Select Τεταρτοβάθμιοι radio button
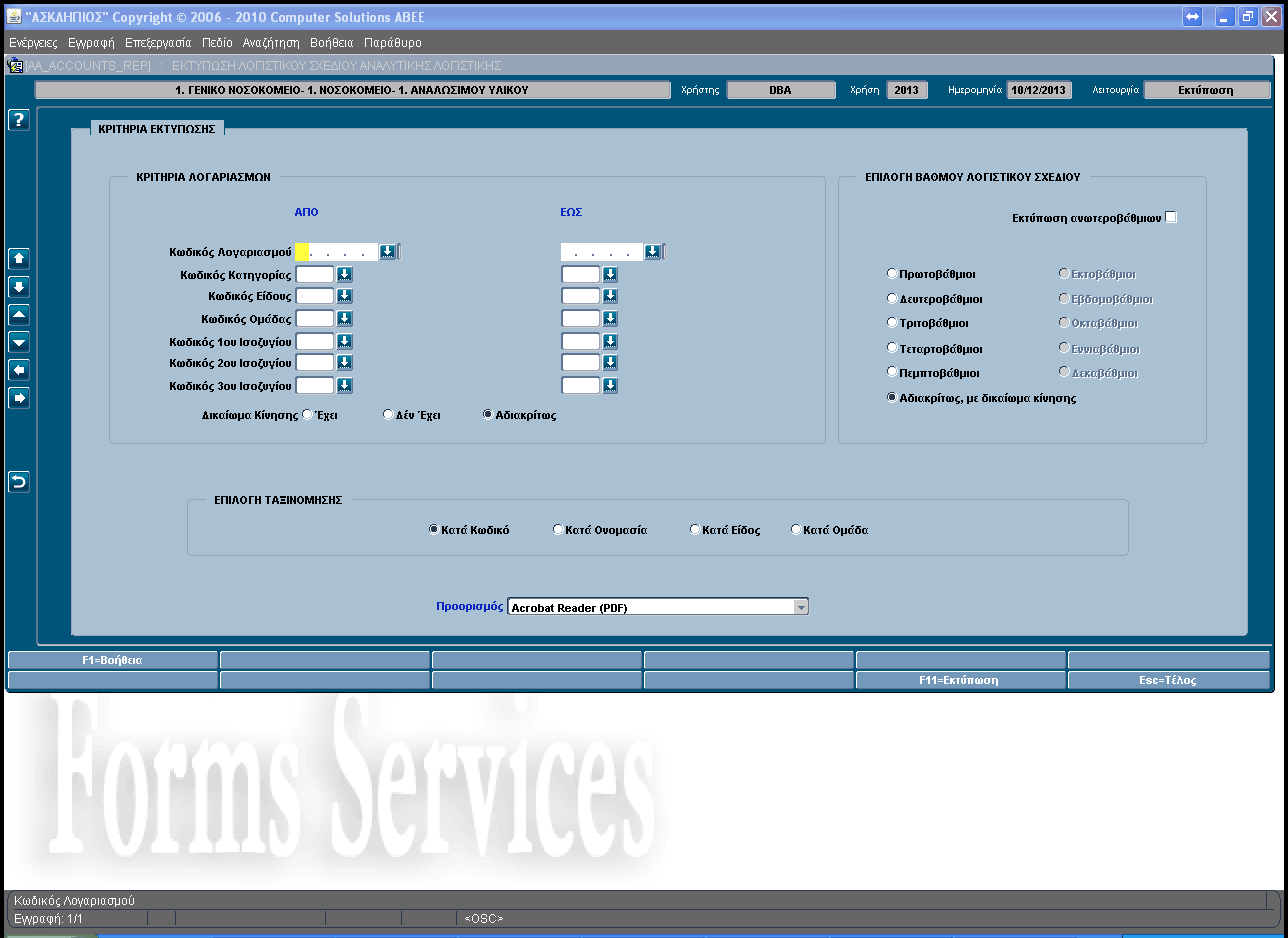This screenshot has width=1288, height=938. tap(892, 348)
